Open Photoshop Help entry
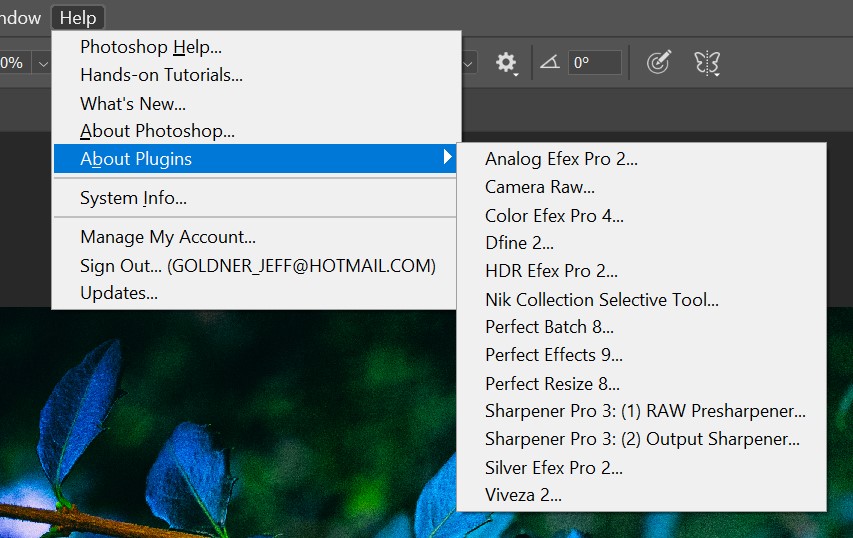Viewport: 853px width, 538px height. click(255, 47)
